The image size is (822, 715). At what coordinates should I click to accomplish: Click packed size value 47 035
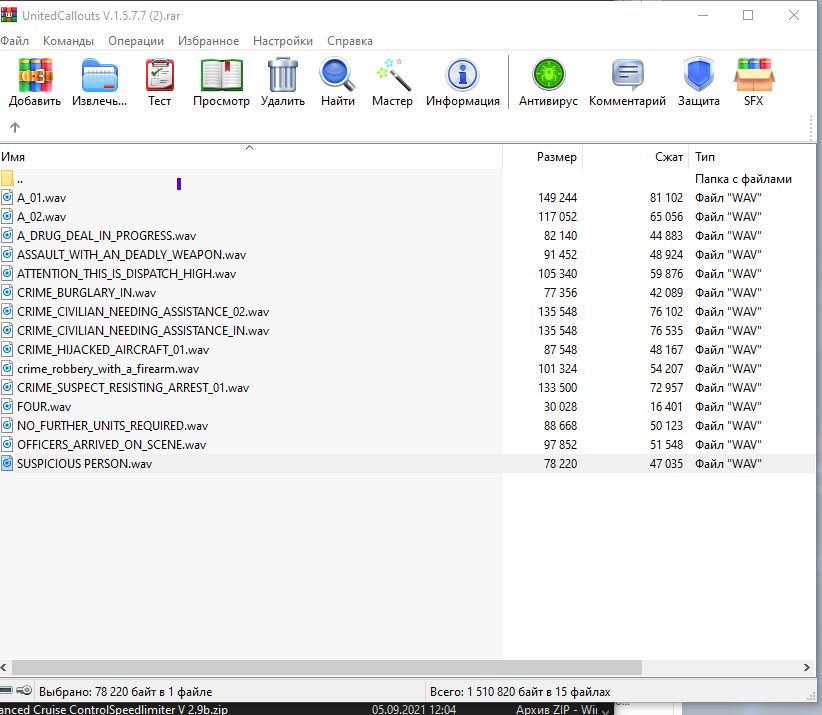[666, 463]
